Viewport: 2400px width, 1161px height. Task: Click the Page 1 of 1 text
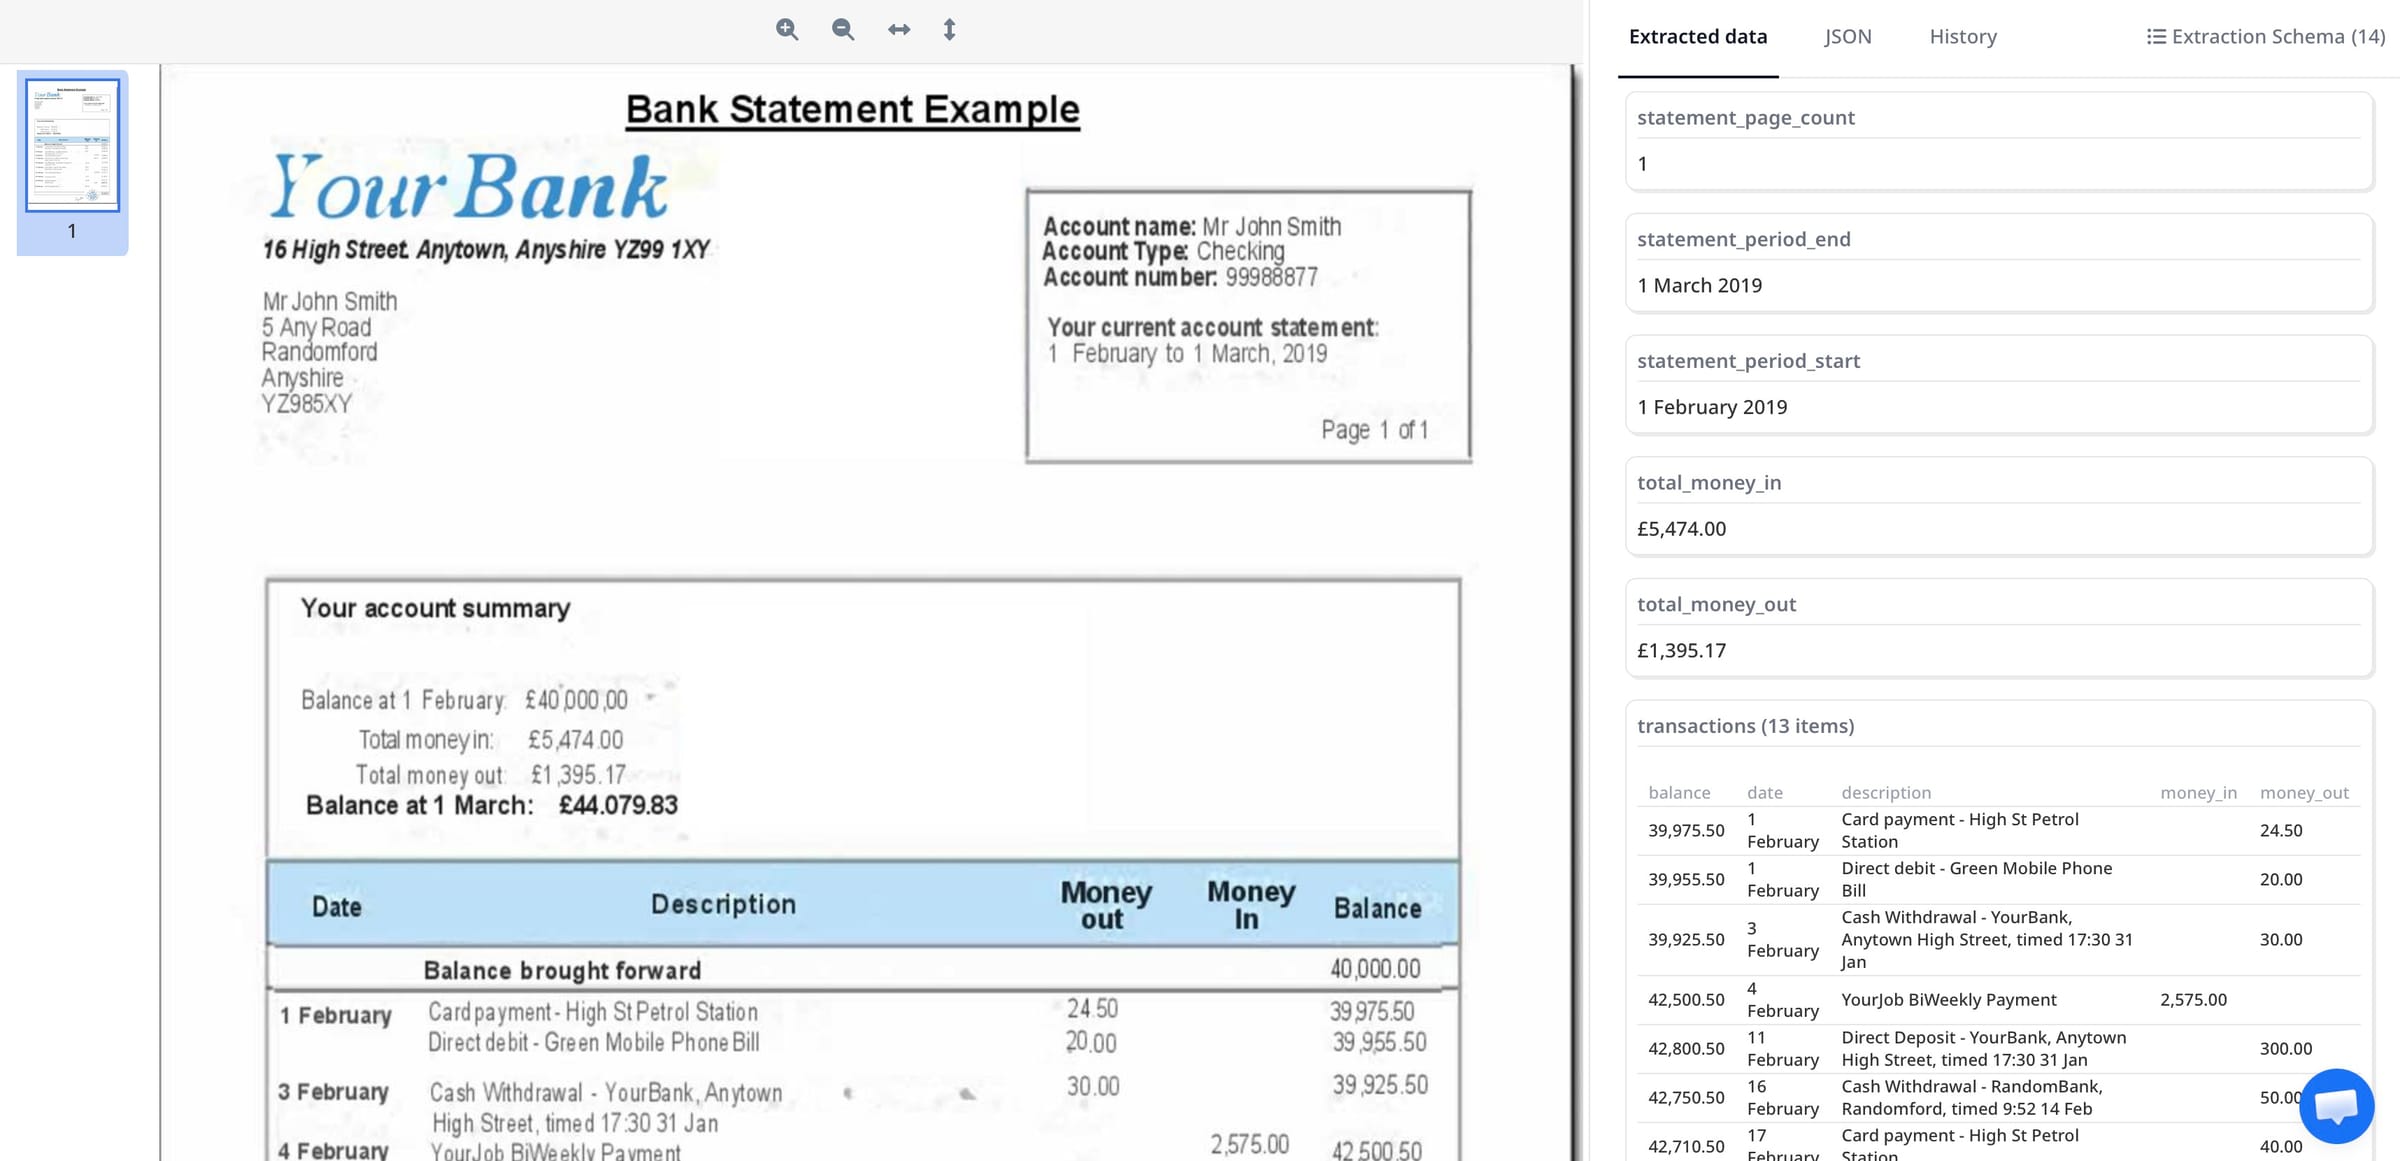1374,430
